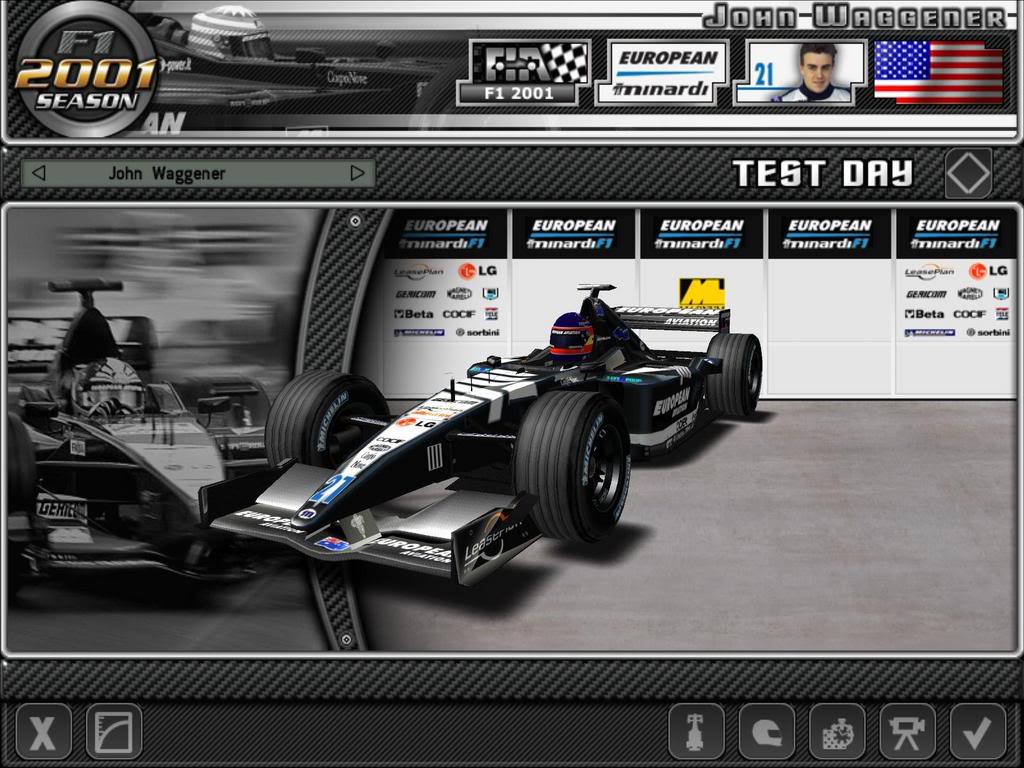Click the Minardi car 3D model
Image resolution: width=1024 pixels, height=768 pixels.
pos(480,434)
